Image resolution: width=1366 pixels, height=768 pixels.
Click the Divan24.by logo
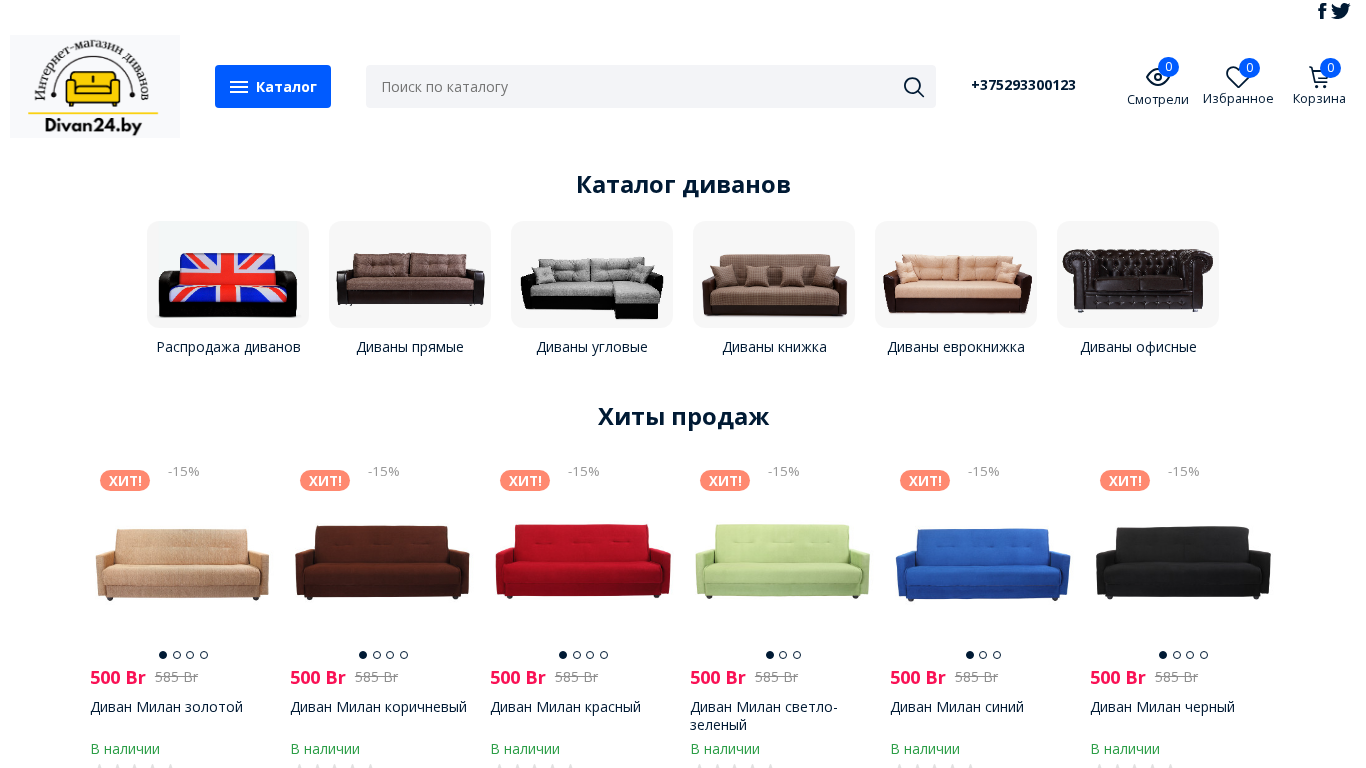coord(95,86)
